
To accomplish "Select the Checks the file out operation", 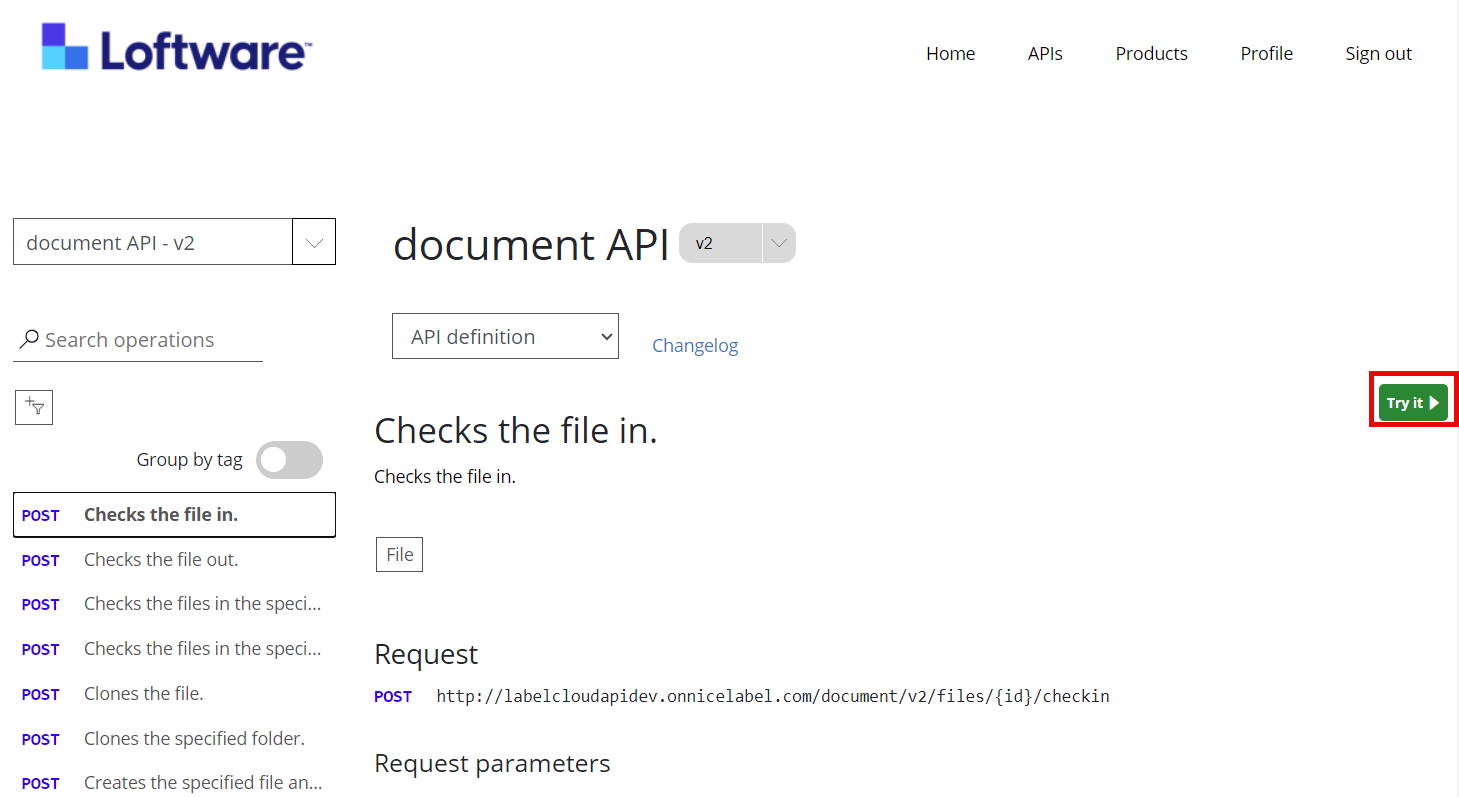I will tap(161, 560).
